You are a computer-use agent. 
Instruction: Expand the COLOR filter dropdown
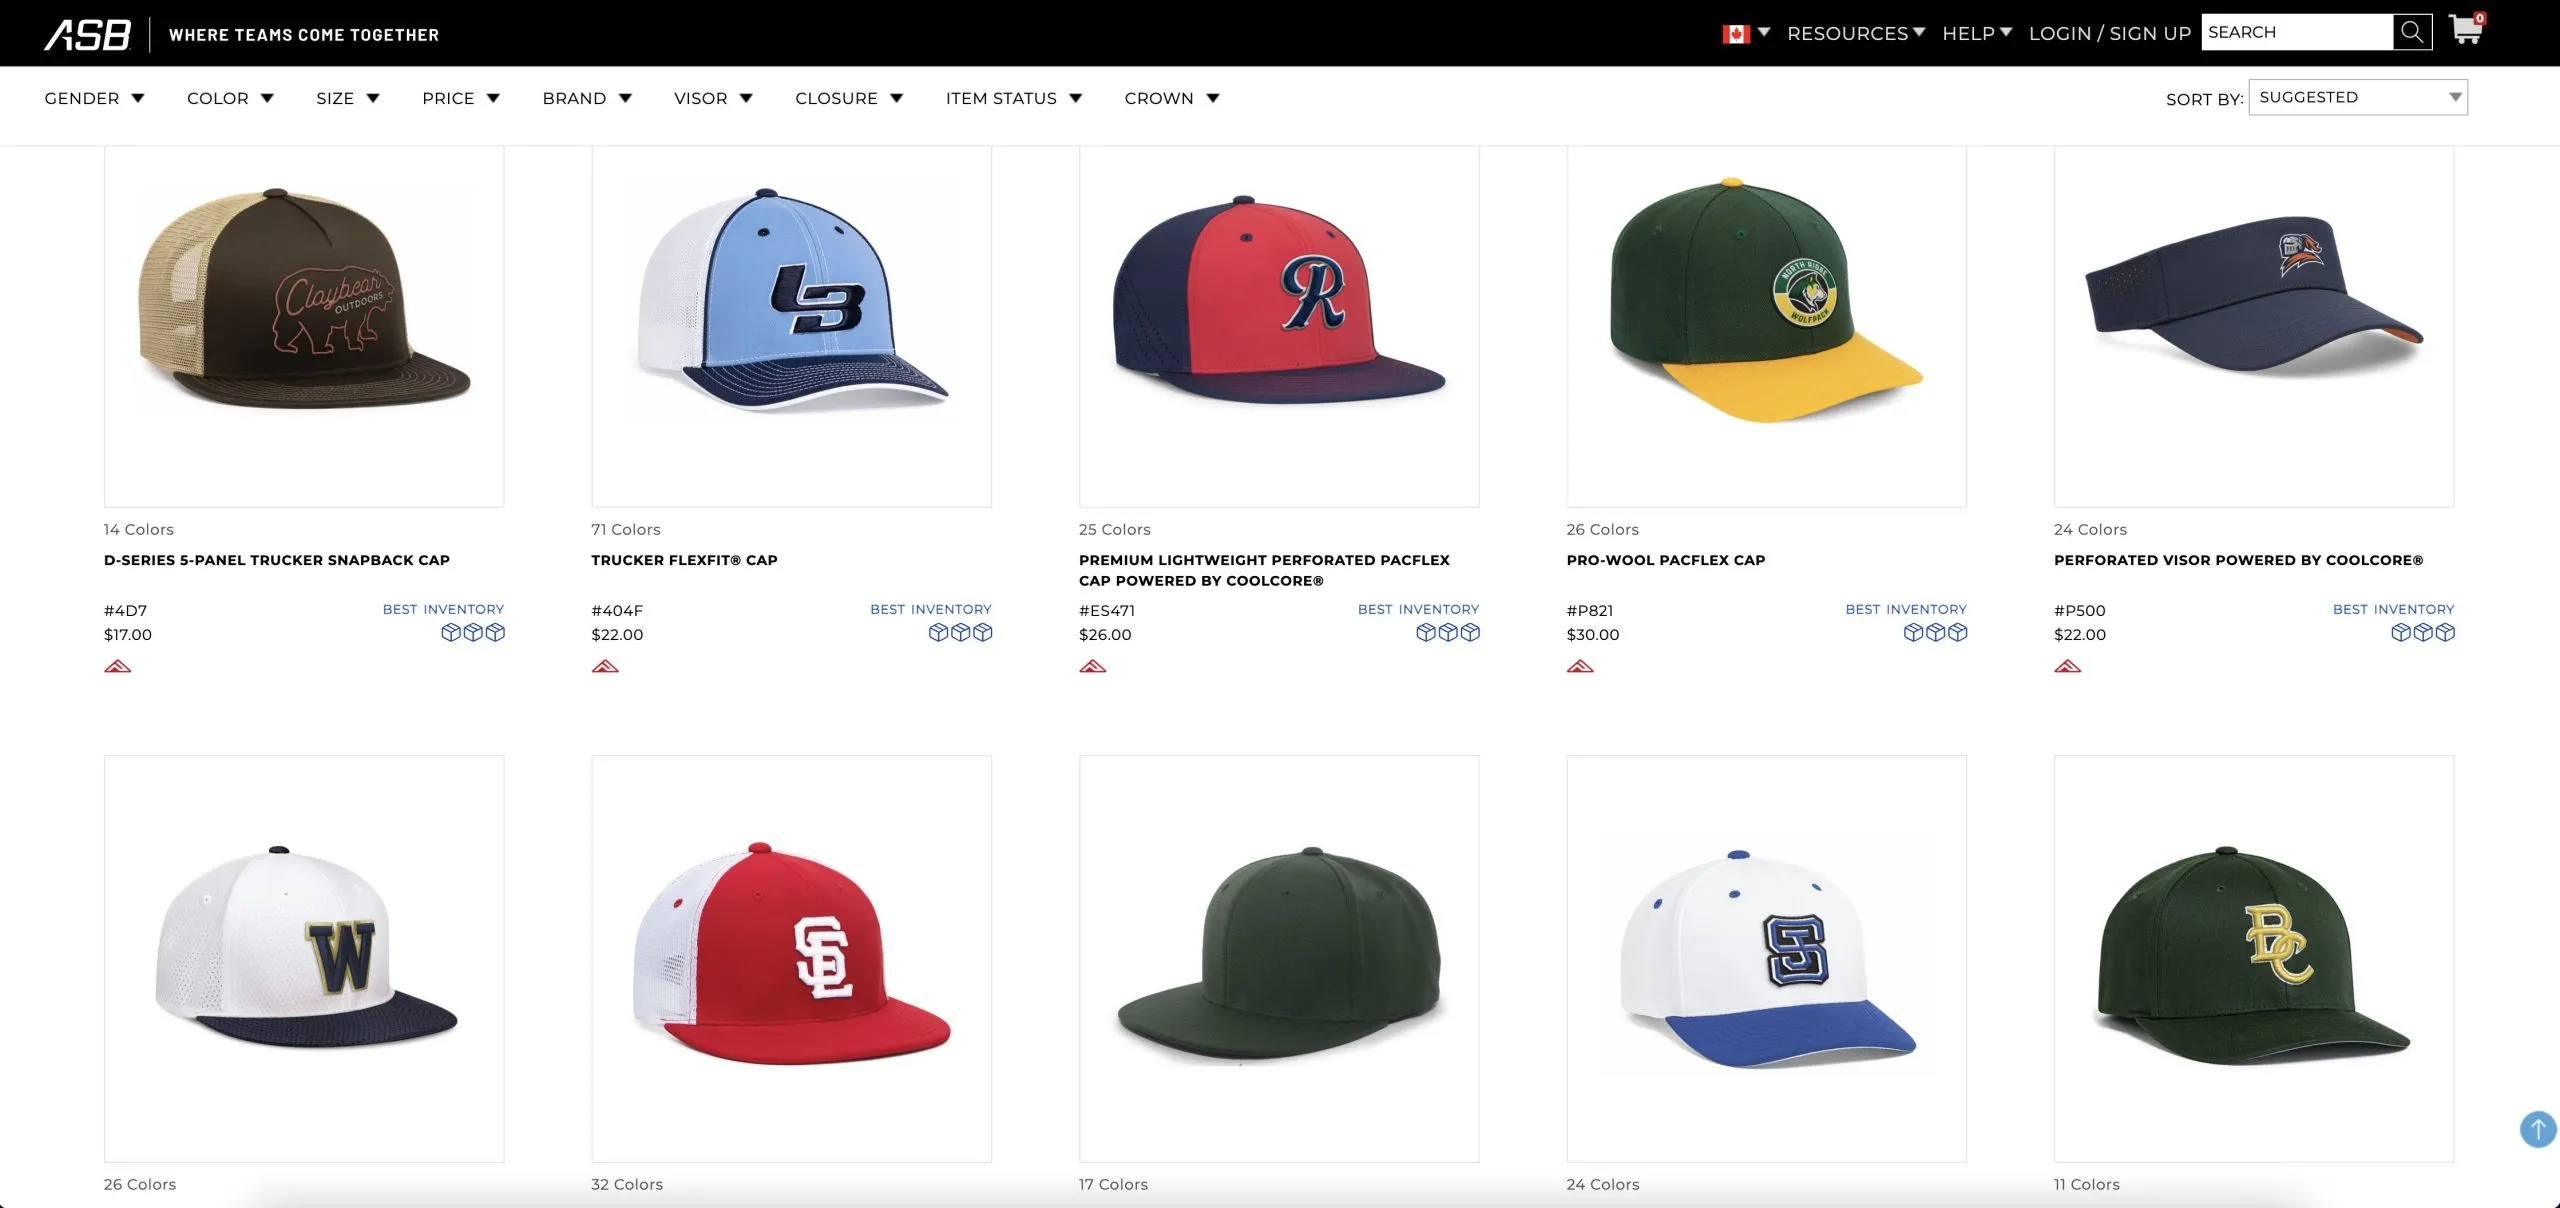(230, 98)
